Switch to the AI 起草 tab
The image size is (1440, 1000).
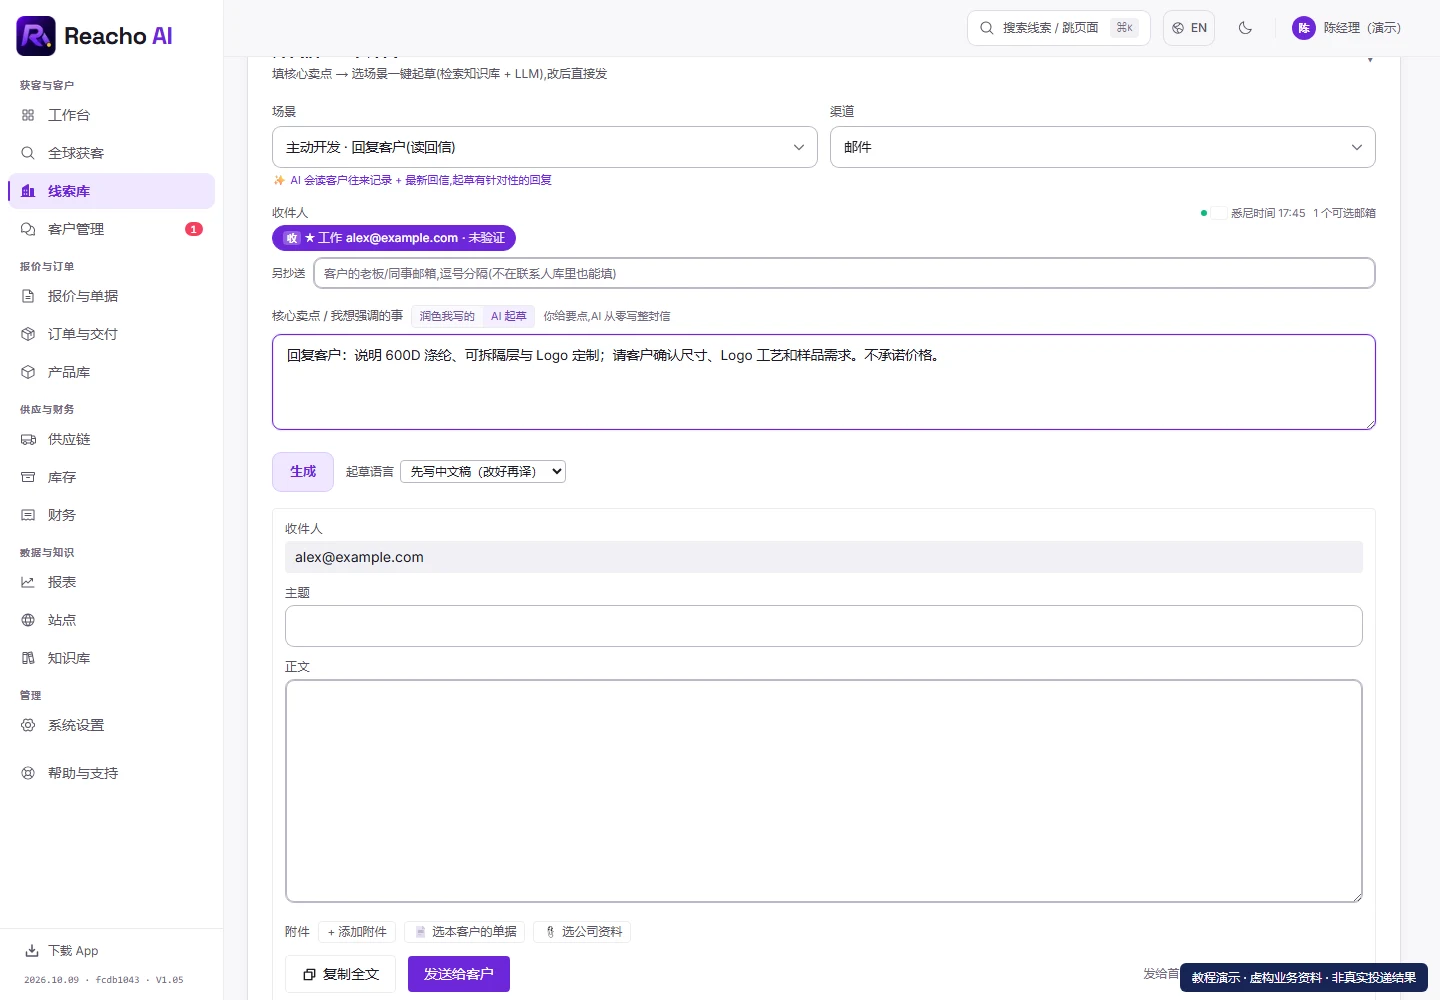(508, 316)
